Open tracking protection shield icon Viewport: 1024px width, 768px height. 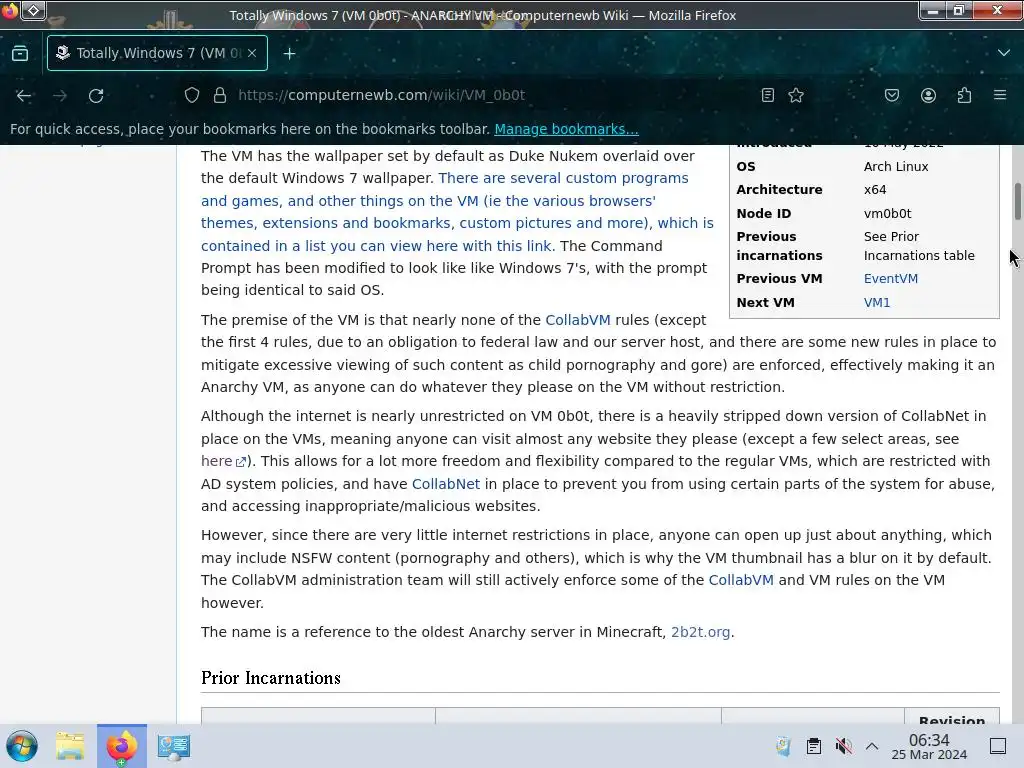tap(191, 95)
